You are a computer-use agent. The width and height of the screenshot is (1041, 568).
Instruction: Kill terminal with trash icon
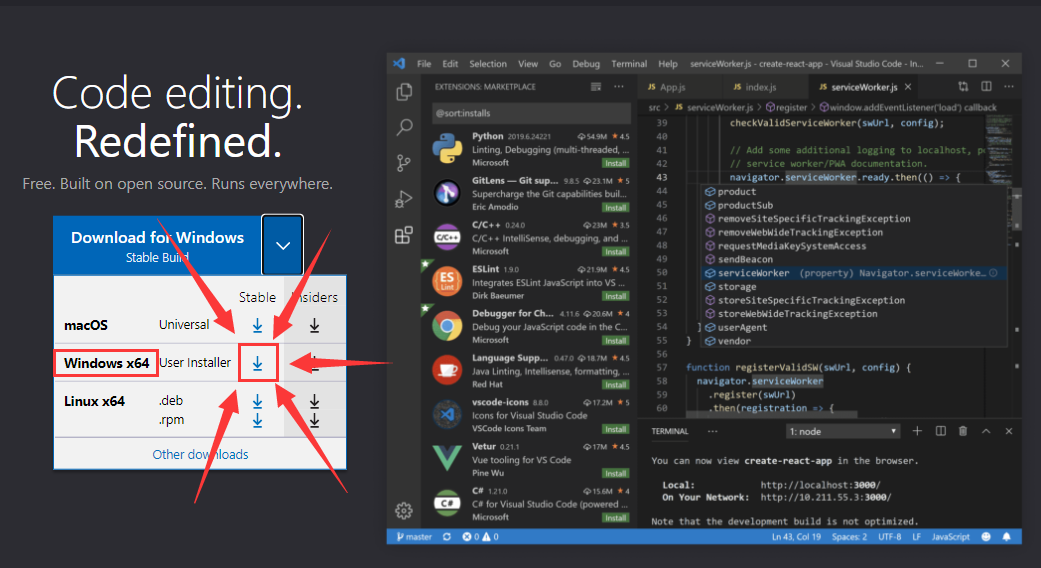tap(963, 431)
